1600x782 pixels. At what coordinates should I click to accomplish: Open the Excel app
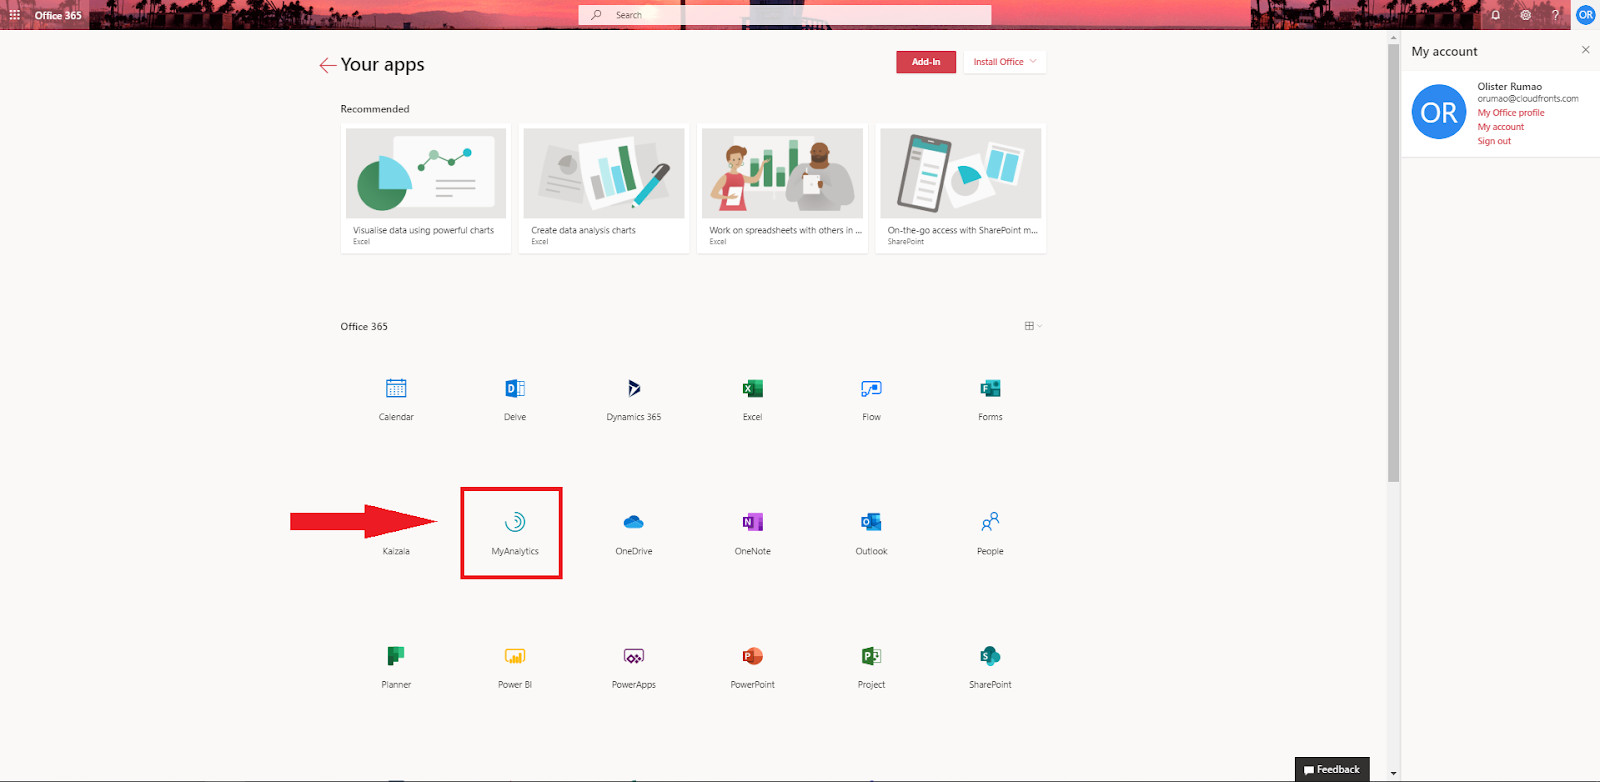(753, 399)
